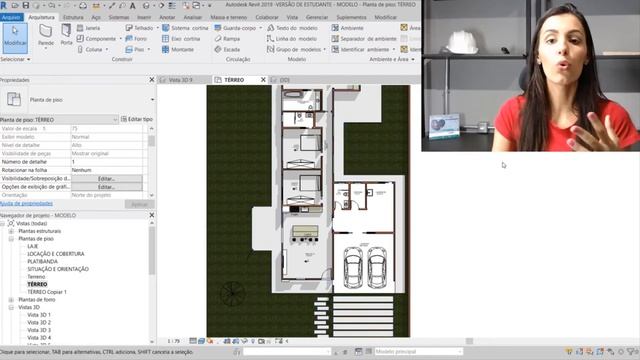Open the Gerenciar ribbon tab
The height and width of the screenshot is (360, 640).
pyautogui.click(x=317, y=17)
